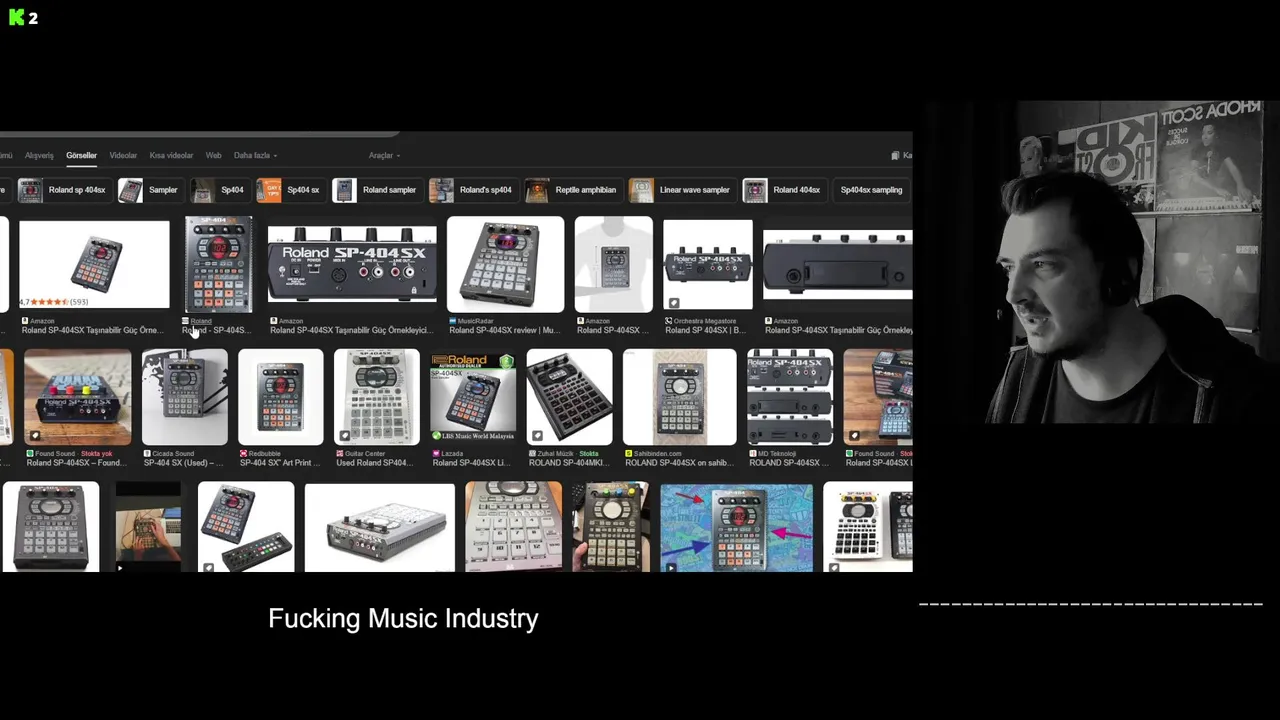1280x720 pixels.
Task: Filter by Roland sp 404sx chip
Action: (62, 190)
